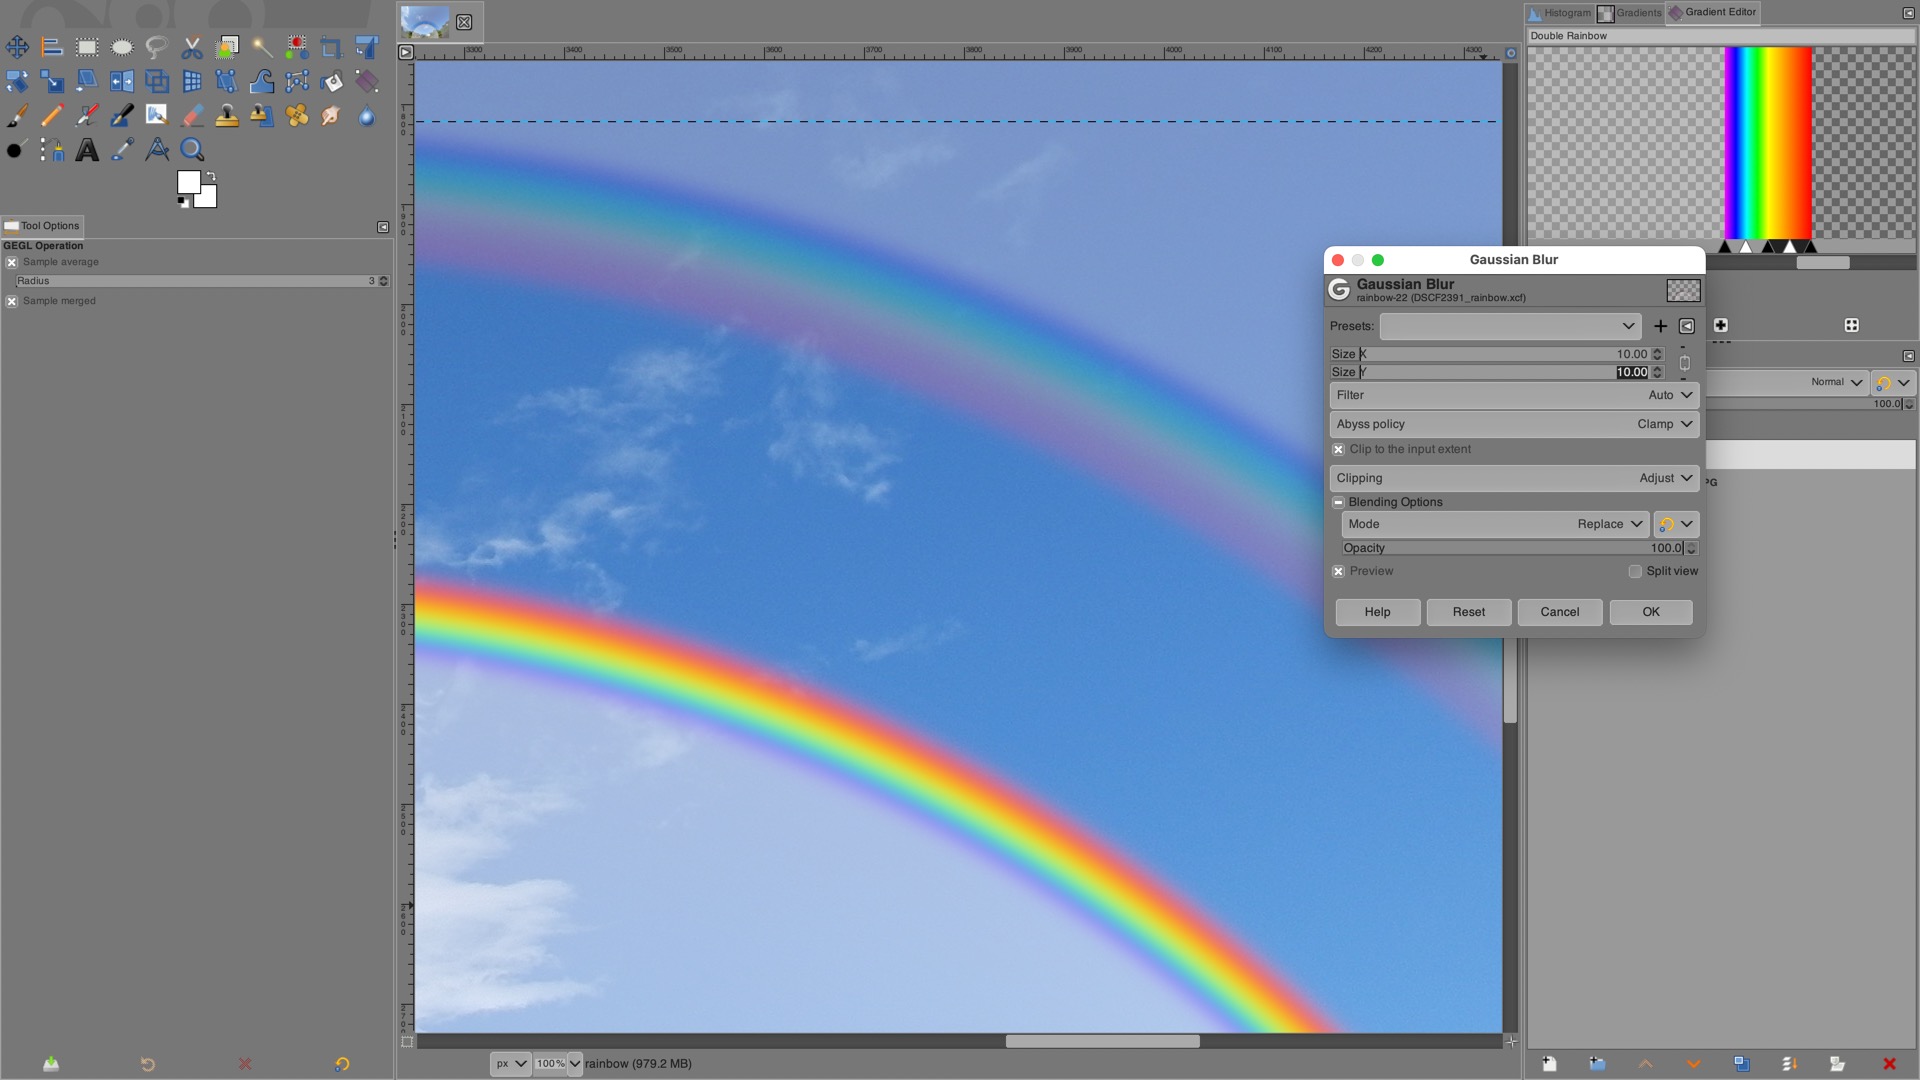Select the Flip tool

click(x=122, y=81)
